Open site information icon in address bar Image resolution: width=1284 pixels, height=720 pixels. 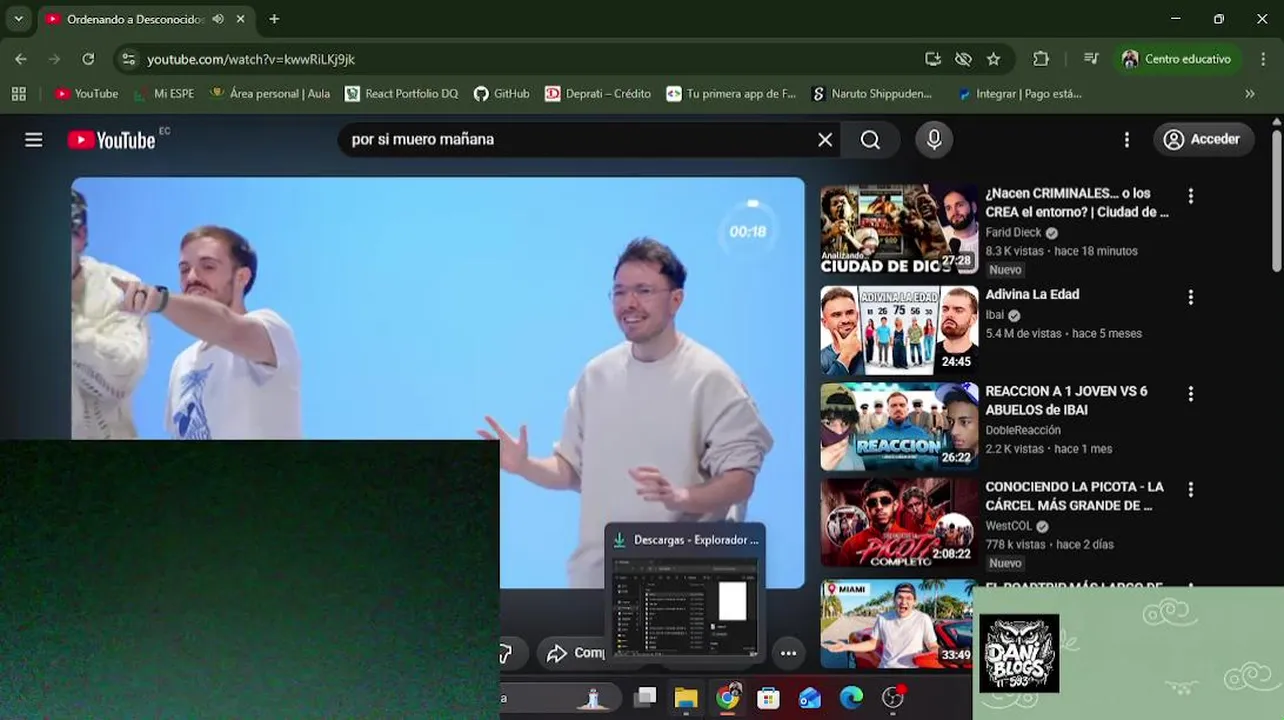pyautogui.click(x=128, y=59)
